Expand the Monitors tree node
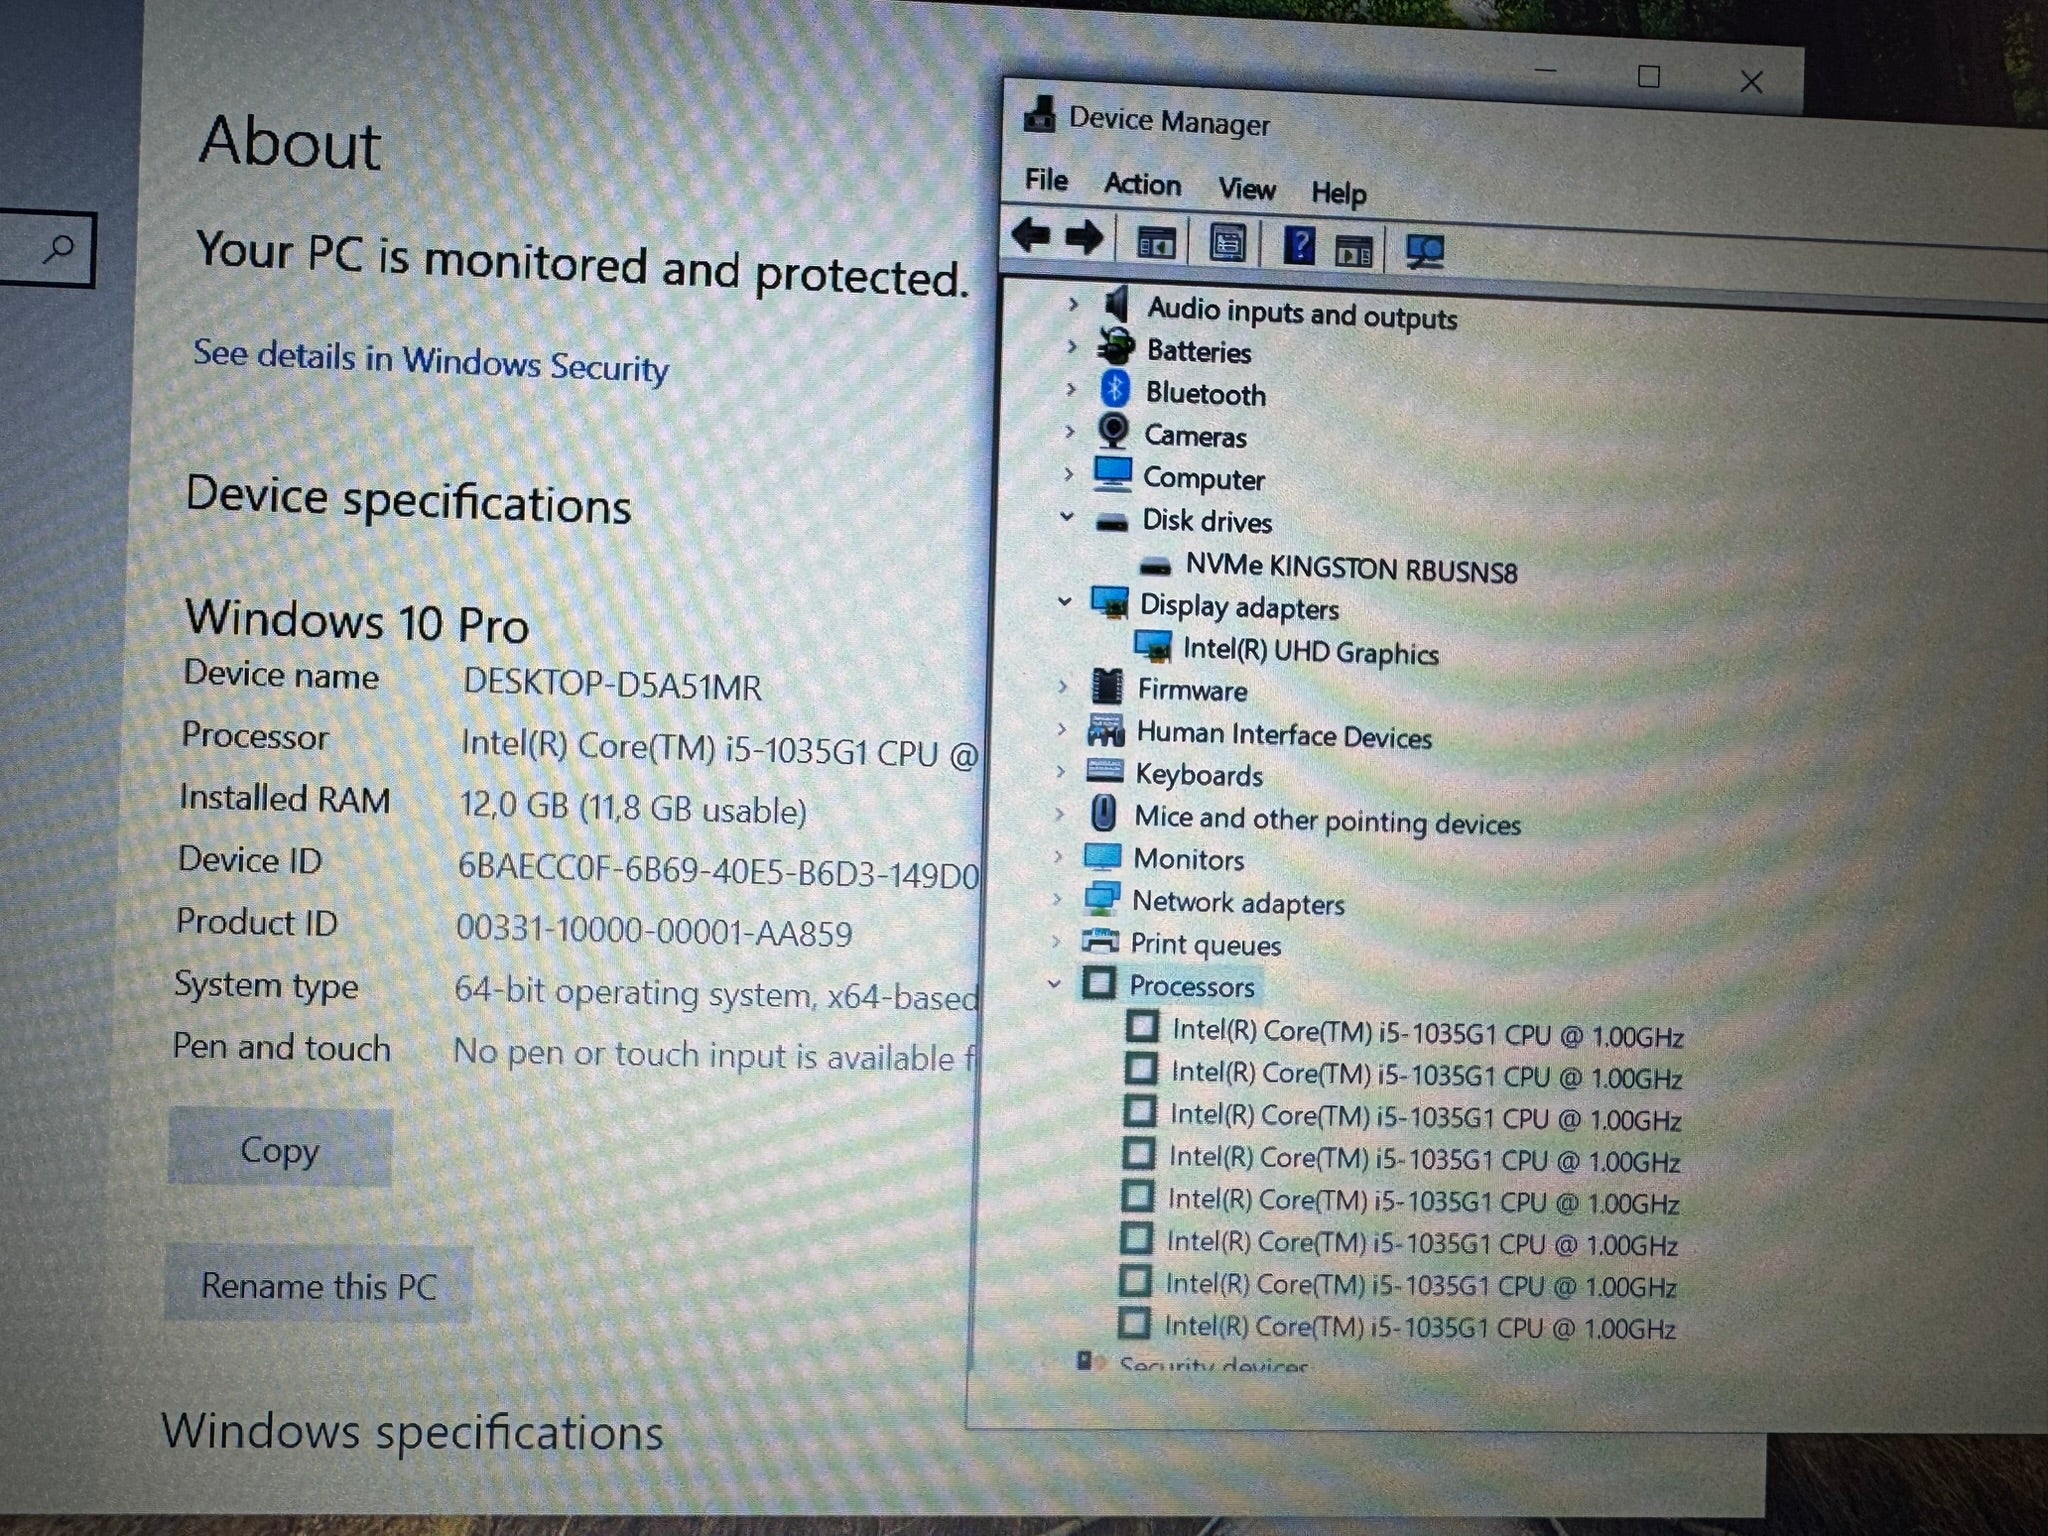 pyautogui.click(x=1057, y=856)
